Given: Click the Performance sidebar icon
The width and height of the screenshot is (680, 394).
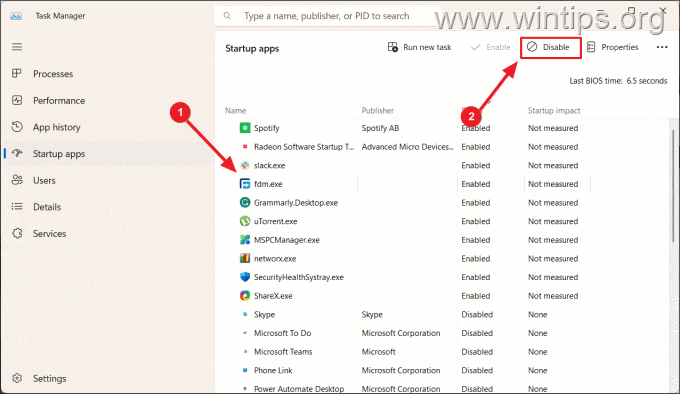Looking at the screenshot, I should [x=17, y=101].
